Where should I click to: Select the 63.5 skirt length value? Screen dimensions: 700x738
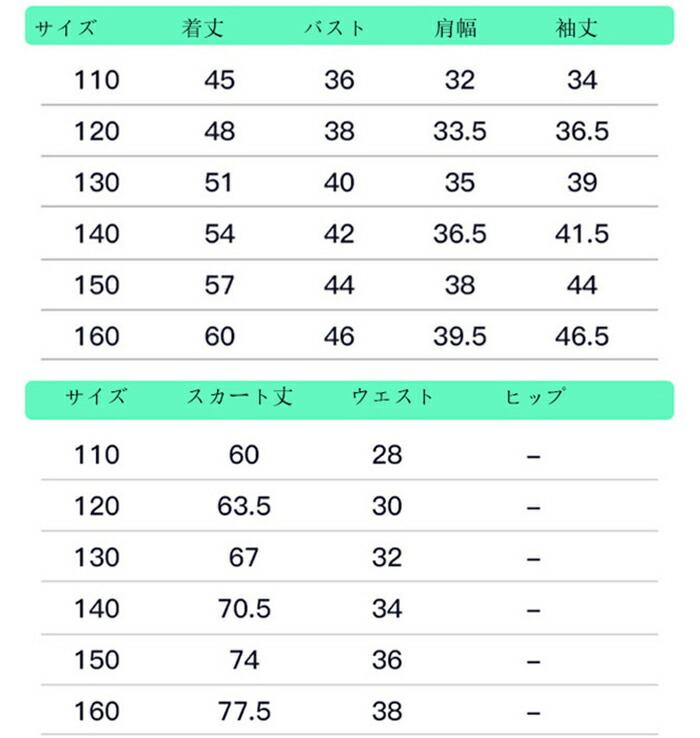[244, 506]
